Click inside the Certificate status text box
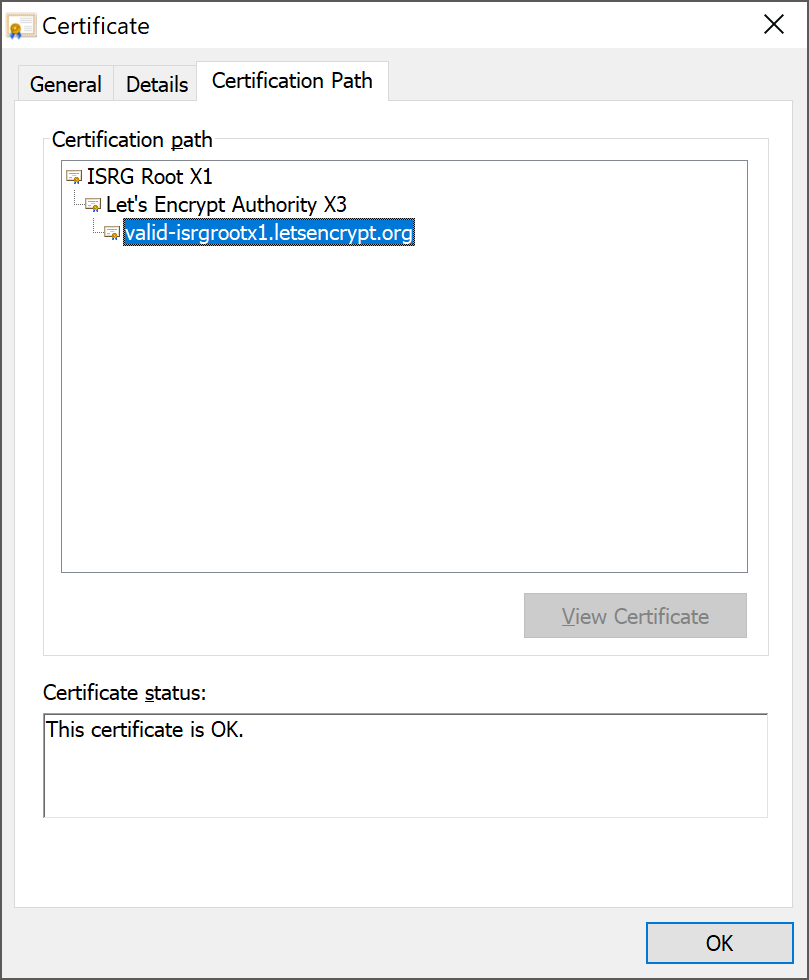 pyautogui.click(x=405, y=766)
